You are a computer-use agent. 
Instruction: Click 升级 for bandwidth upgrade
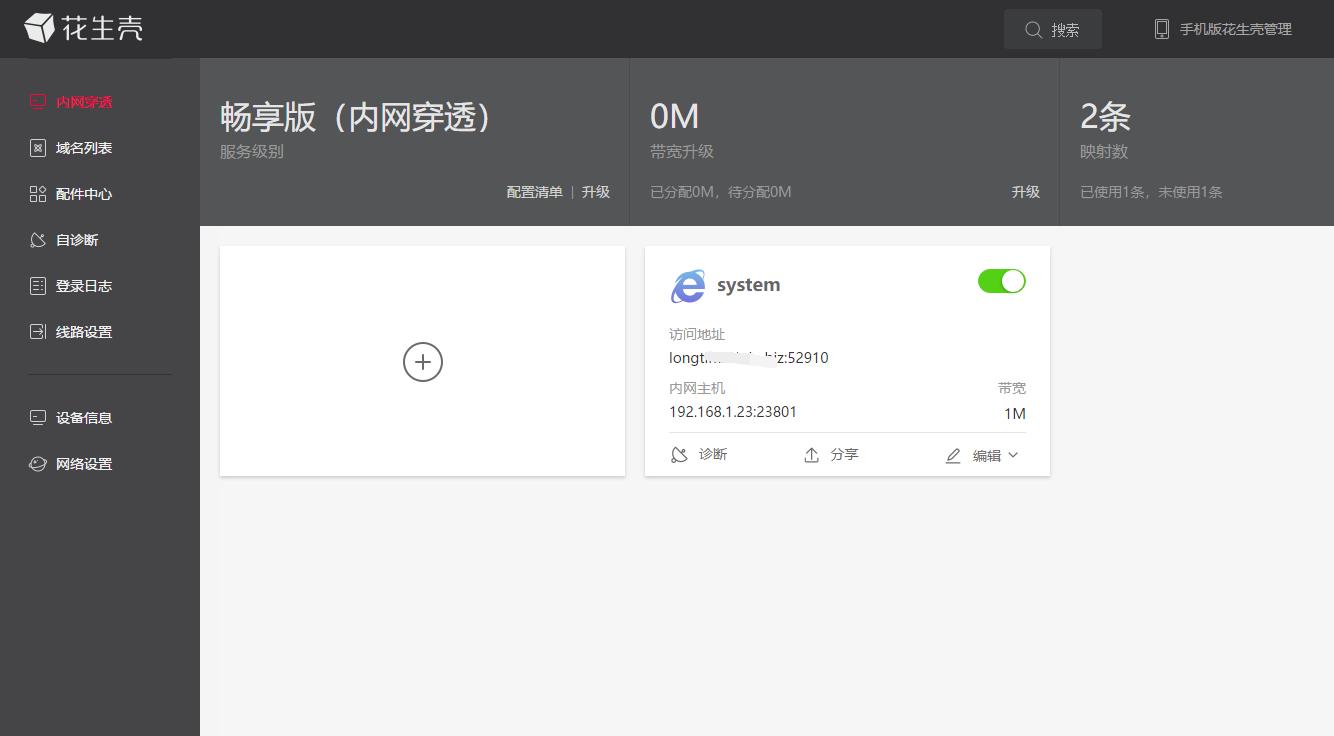tap(1026, 191)
